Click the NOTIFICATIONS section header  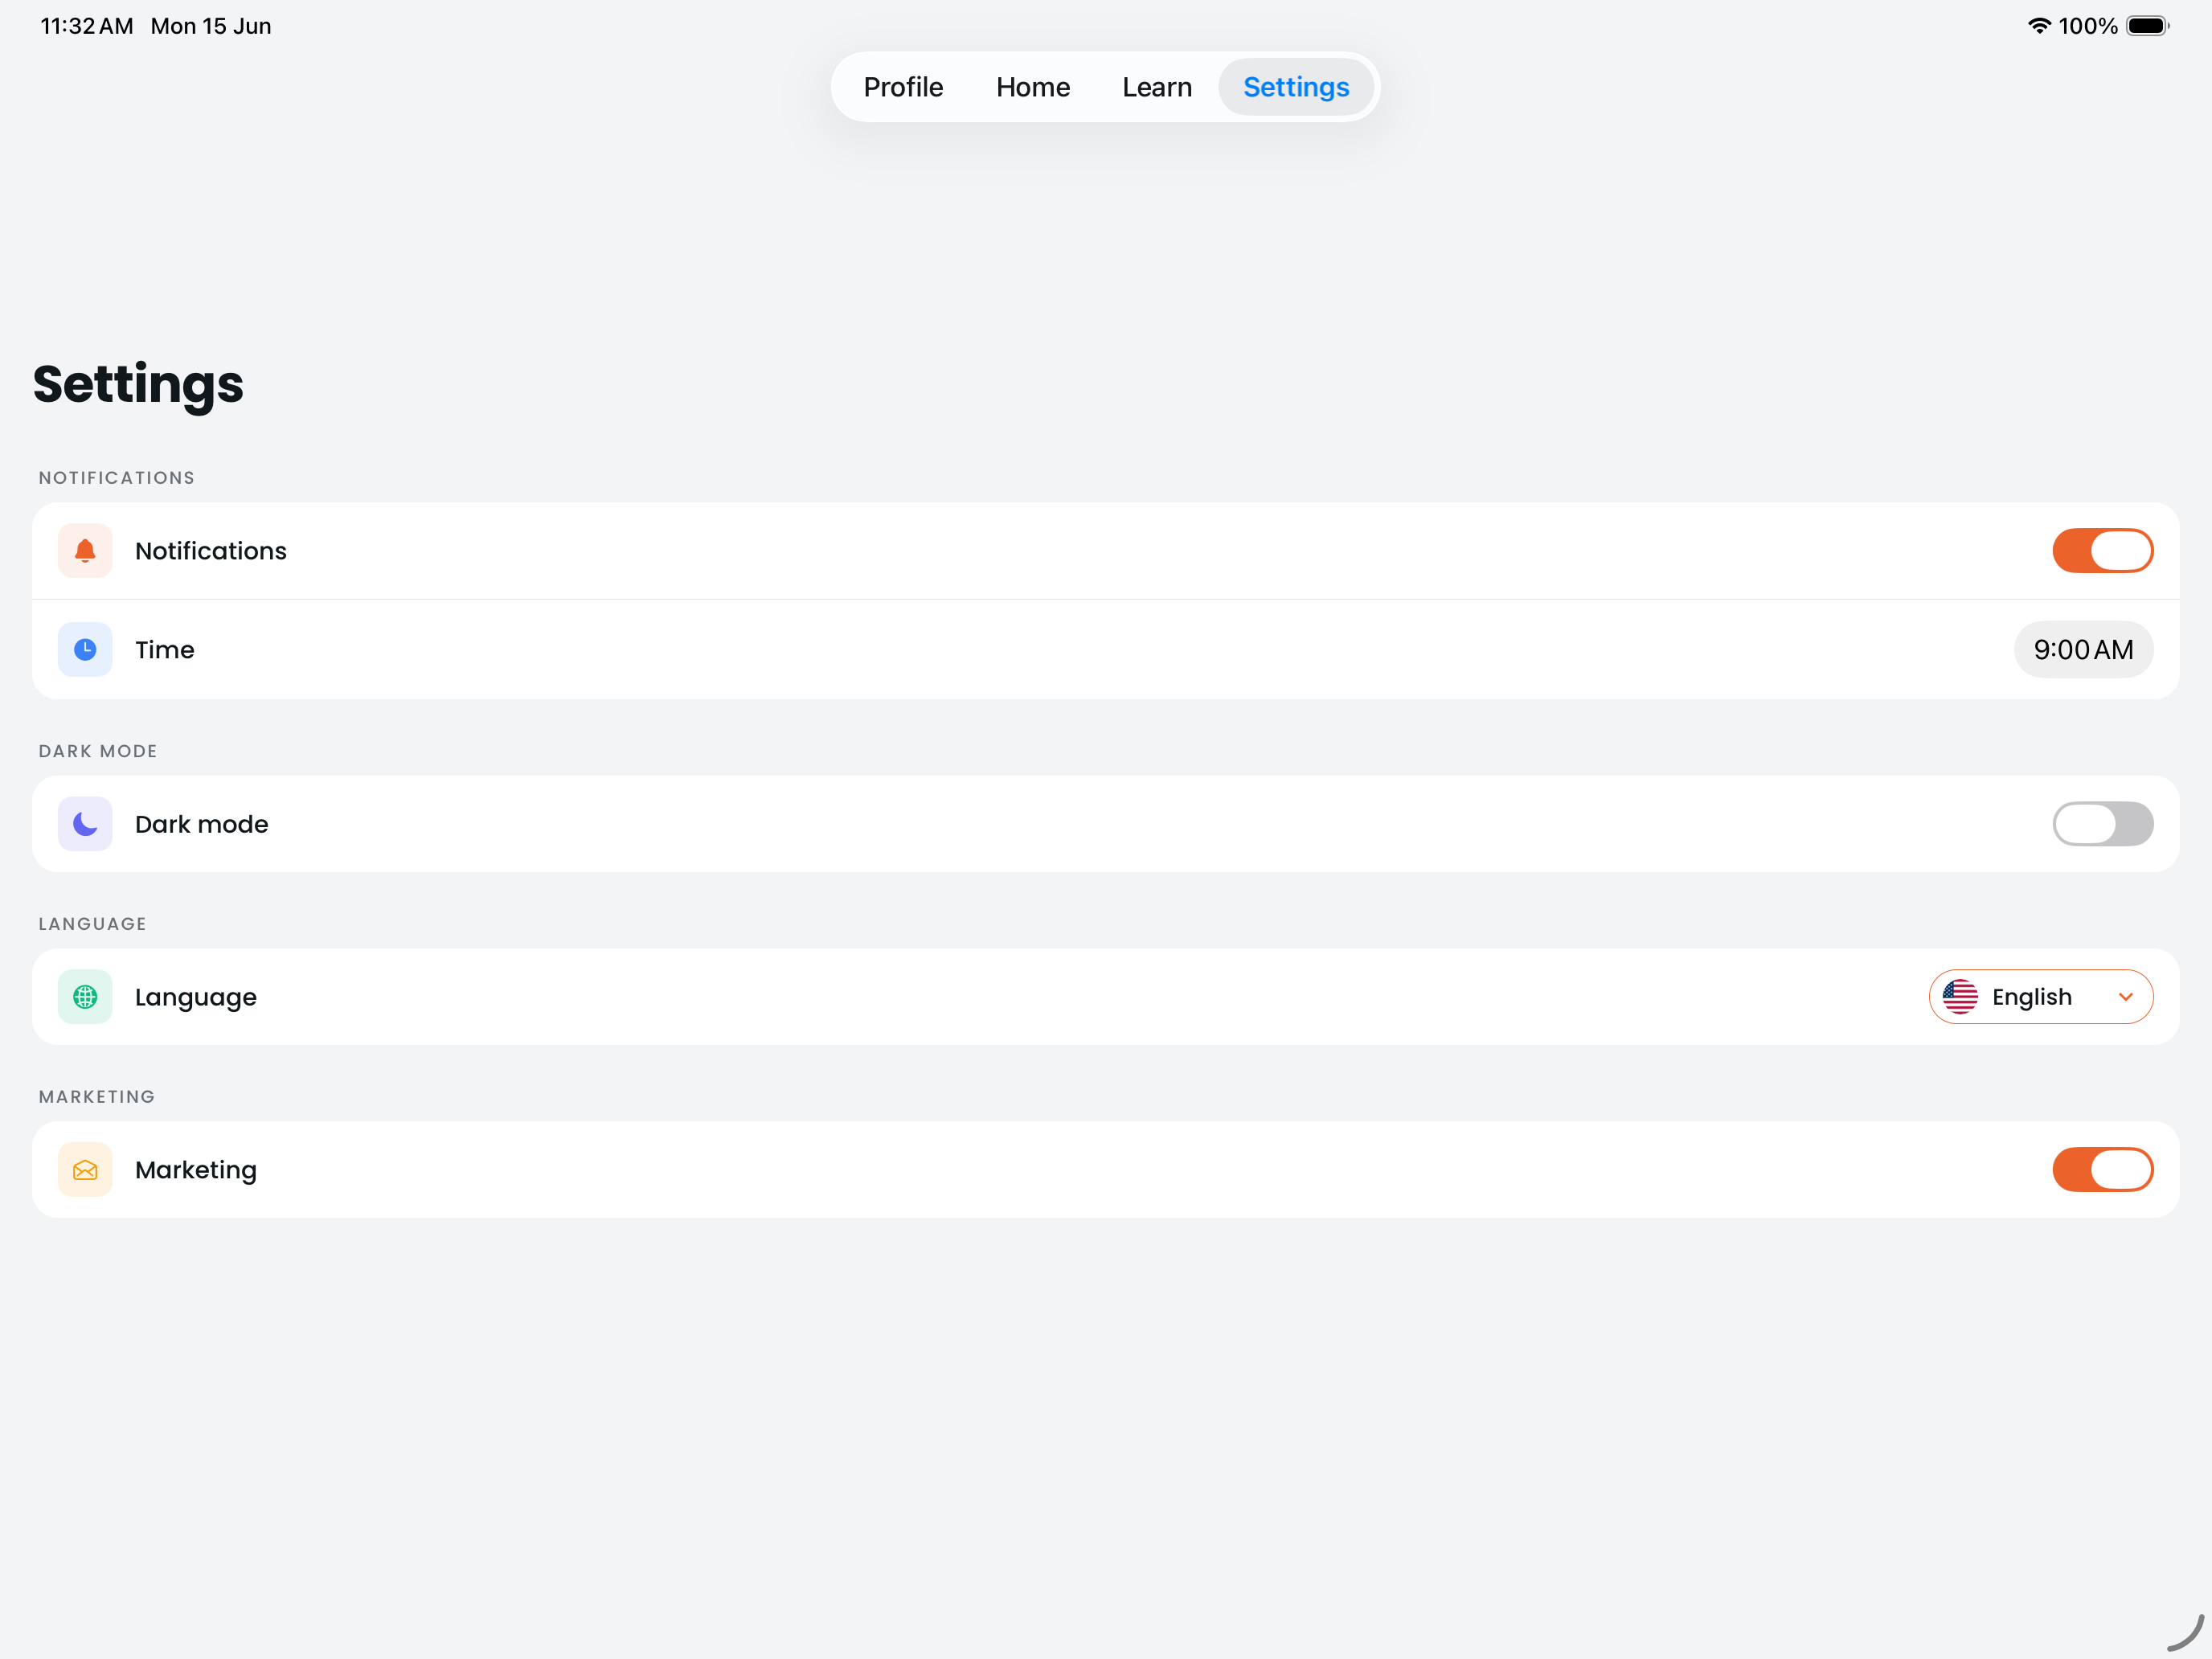117,478
